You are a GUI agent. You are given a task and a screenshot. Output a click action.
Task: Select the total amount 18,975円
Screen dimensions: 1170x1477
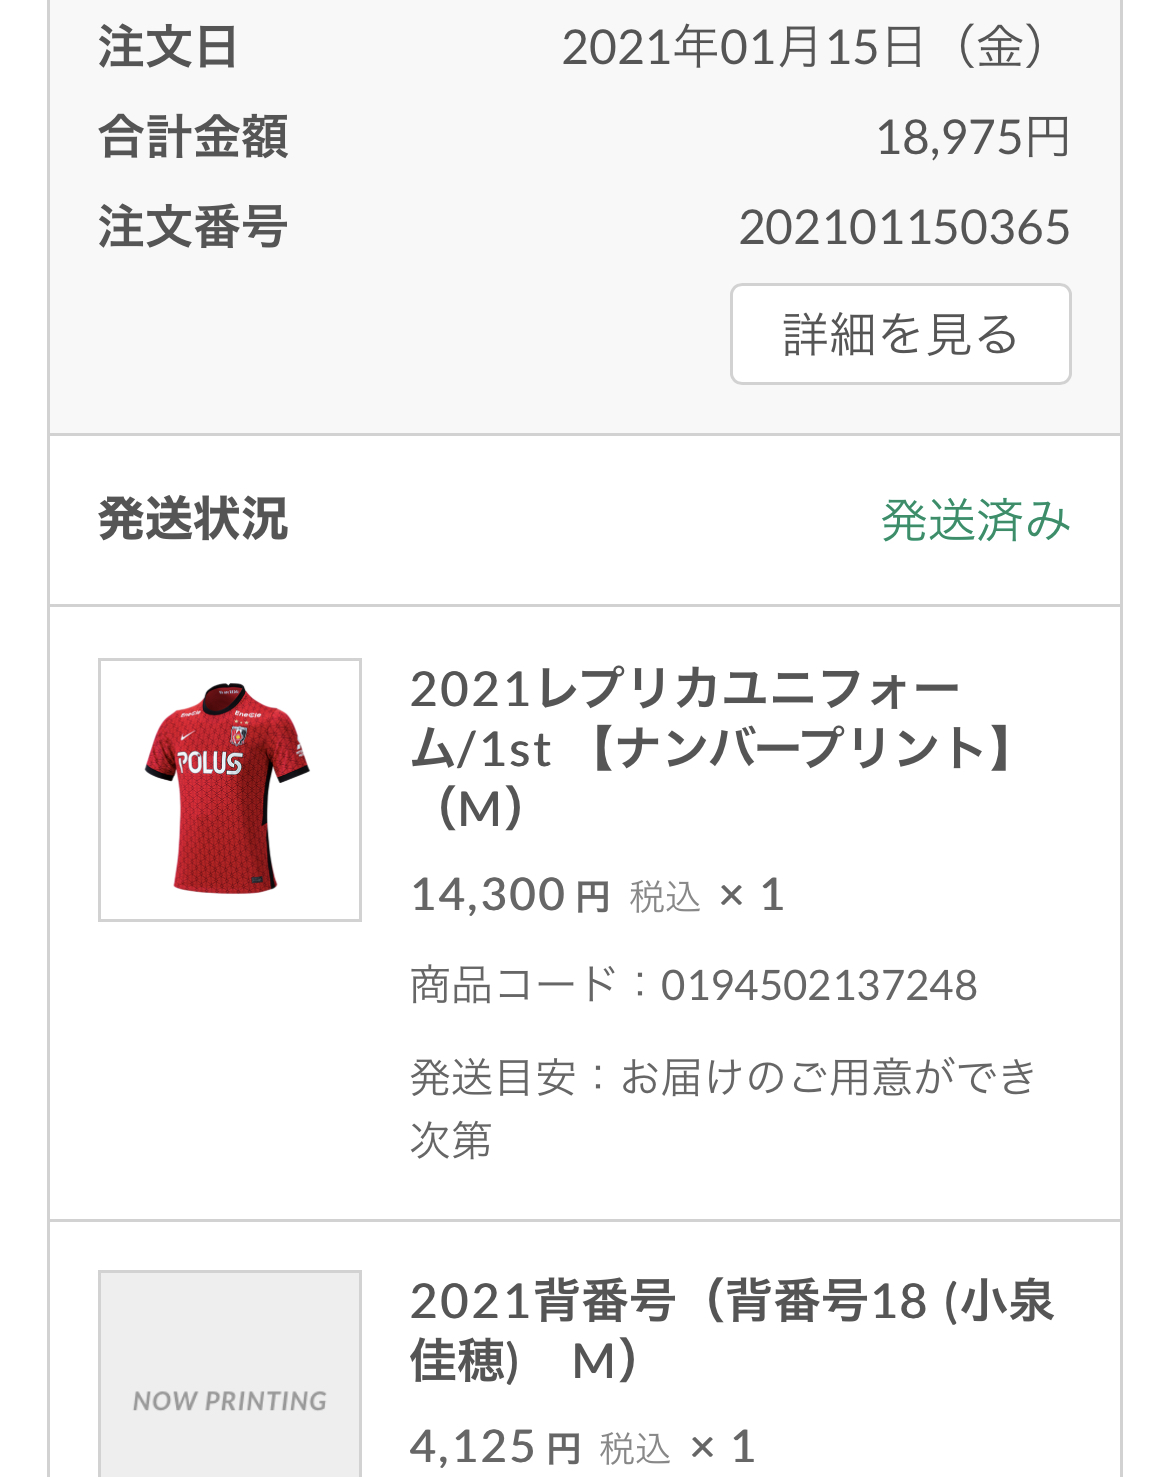click(973, 138)
